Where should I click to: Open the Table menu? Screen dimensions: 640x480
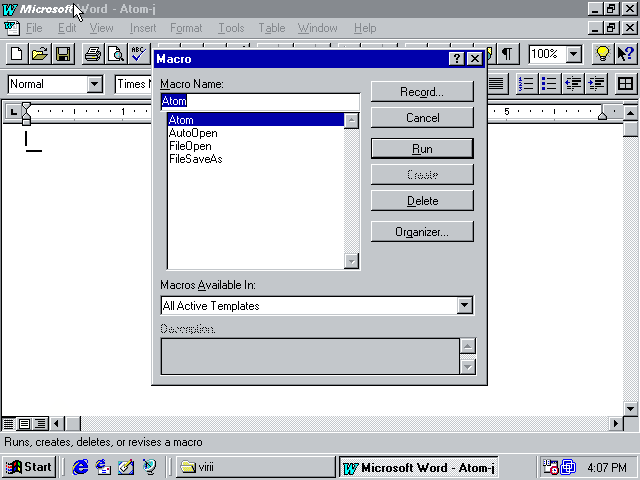[x=272, y=28]
